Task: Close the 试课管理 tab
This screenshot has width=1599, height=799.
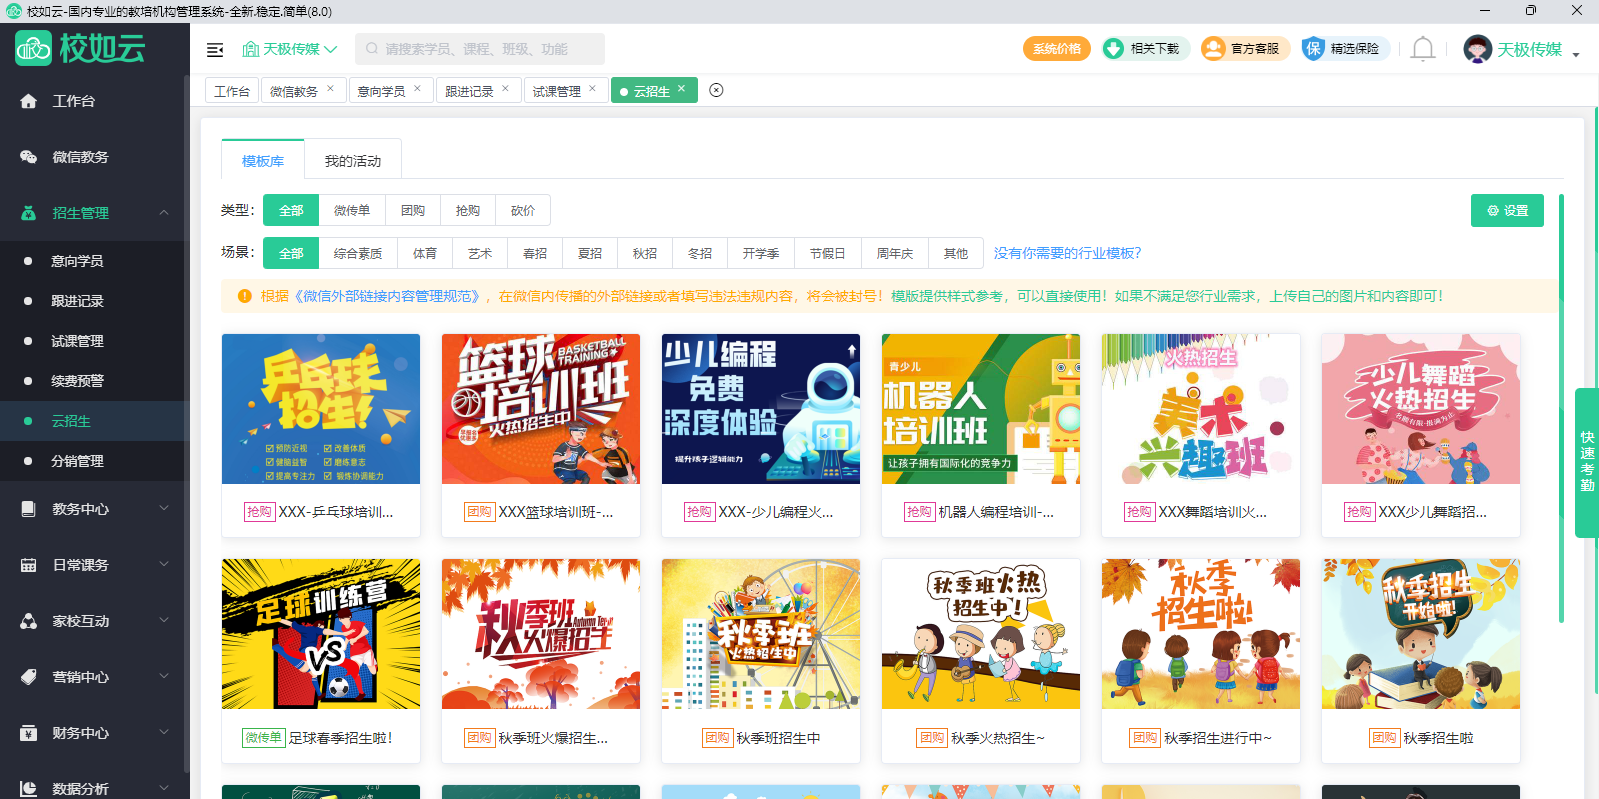Action: 592,89
